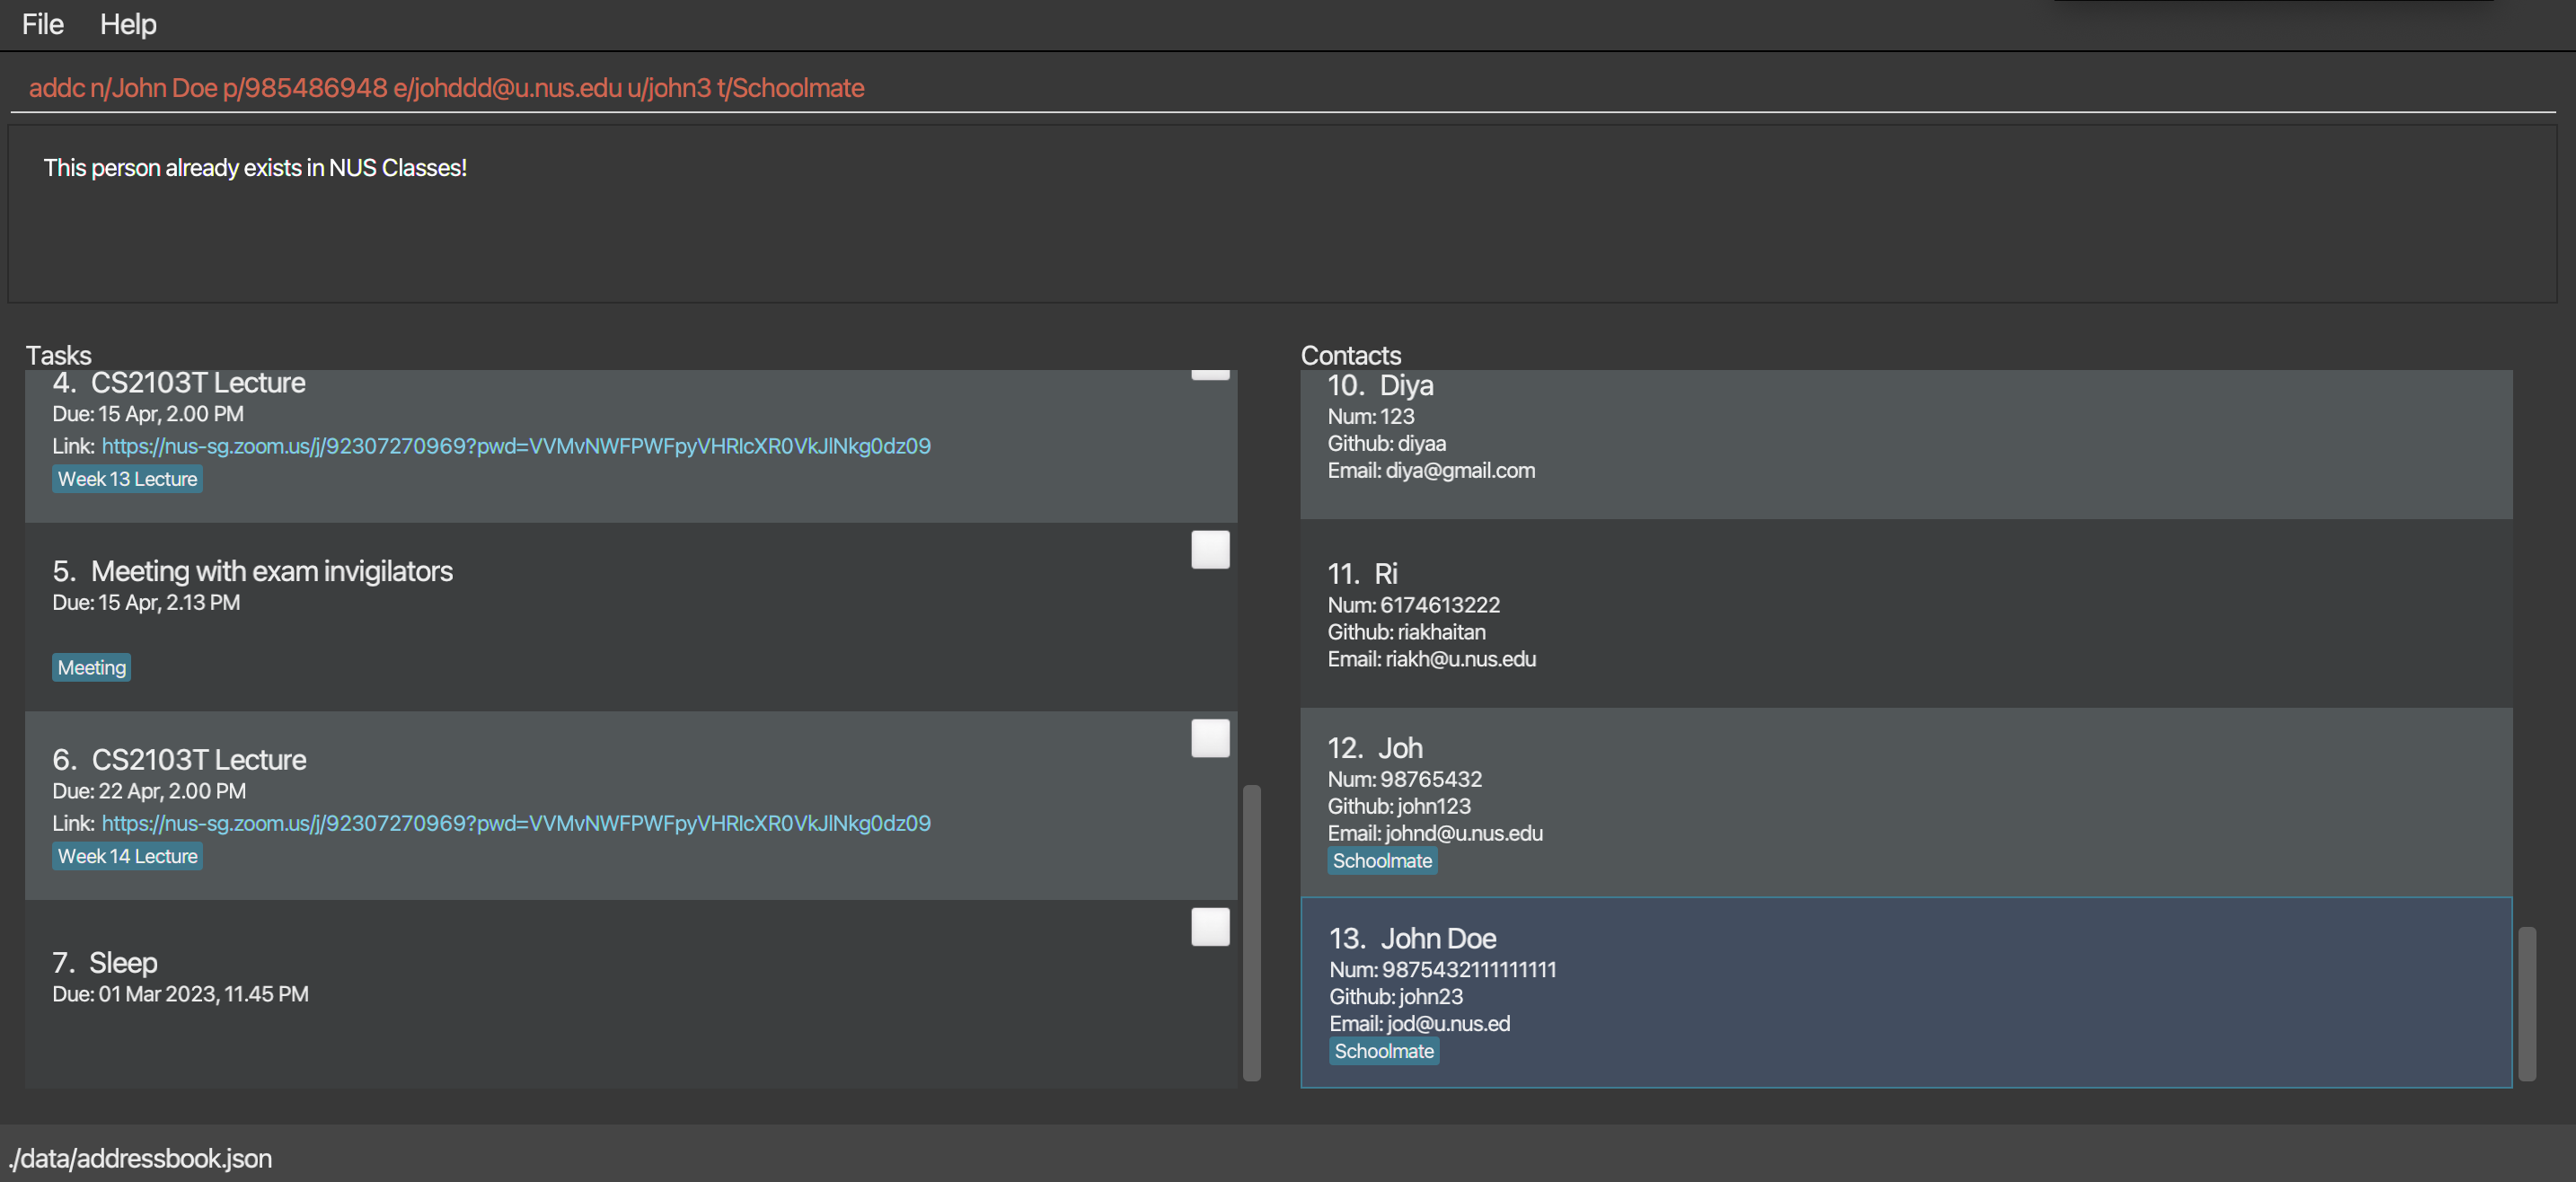Image resolution: width=2576 pixels, height=1182 pixels.
Task: Open Zoom link of Week 14 lecture
Action: pyautogui.click(x=515, y=823)
